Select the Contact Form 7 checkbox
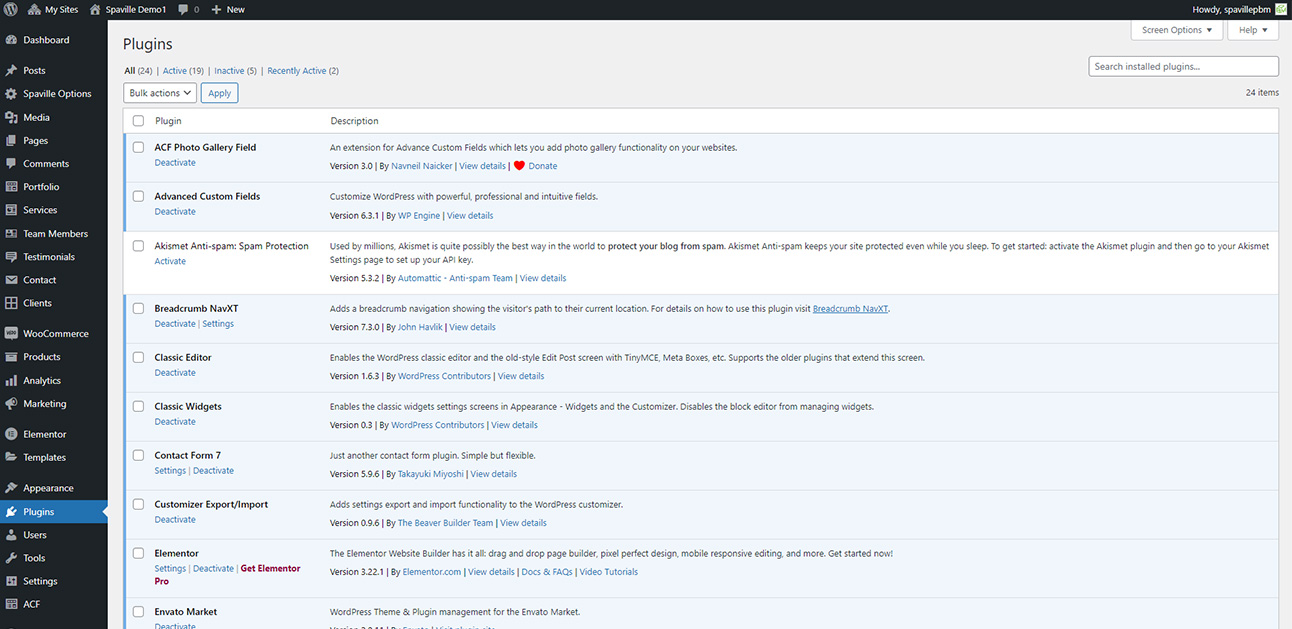The height and width of the screenshot is (629, 1292). 138,455
